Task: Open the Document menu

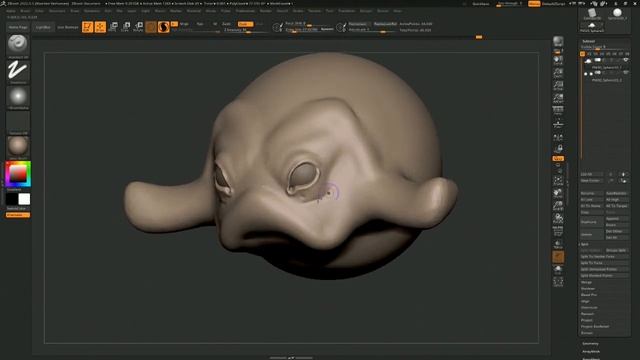Action: (57, 11)
